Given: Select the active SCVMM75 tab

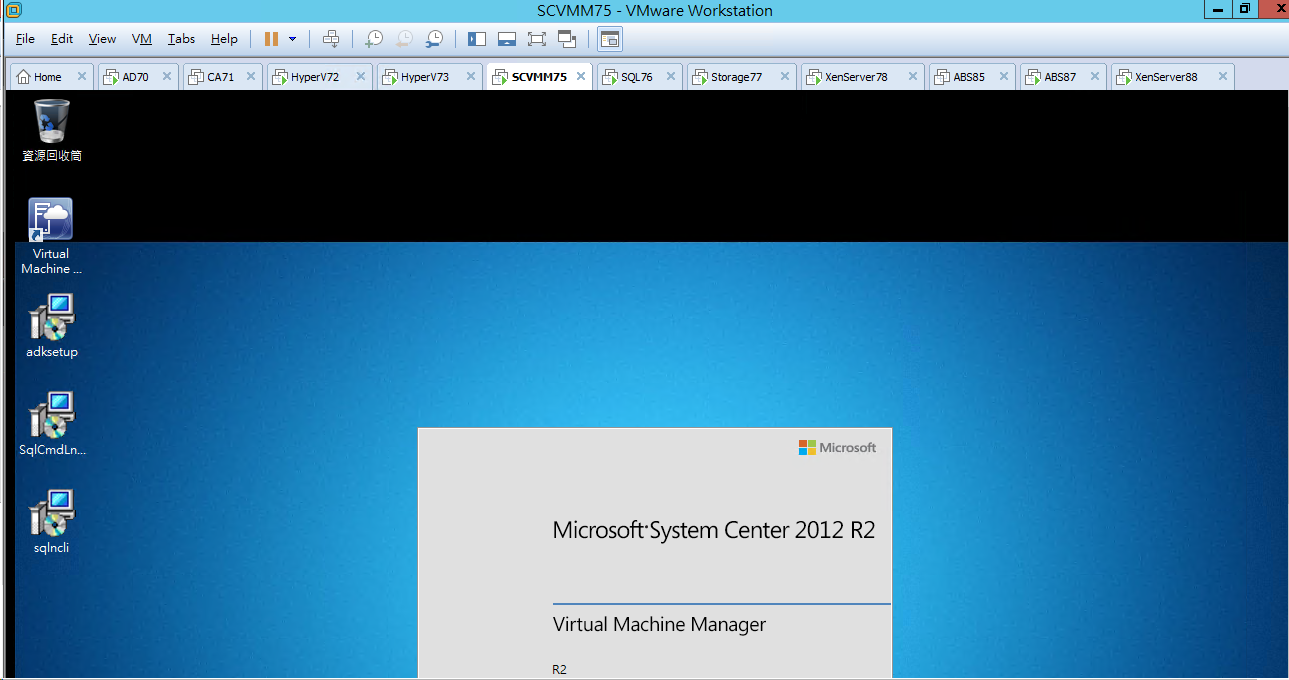Looking at the screenshot, I should pos(539,77).
